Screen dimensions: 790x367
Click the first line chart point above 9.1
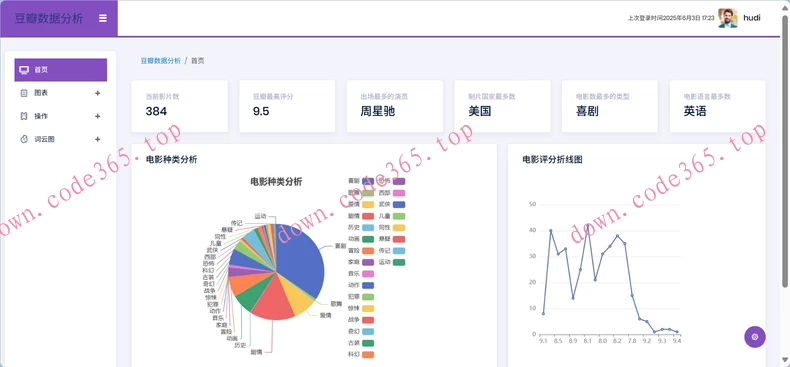(x=543, y=314)
